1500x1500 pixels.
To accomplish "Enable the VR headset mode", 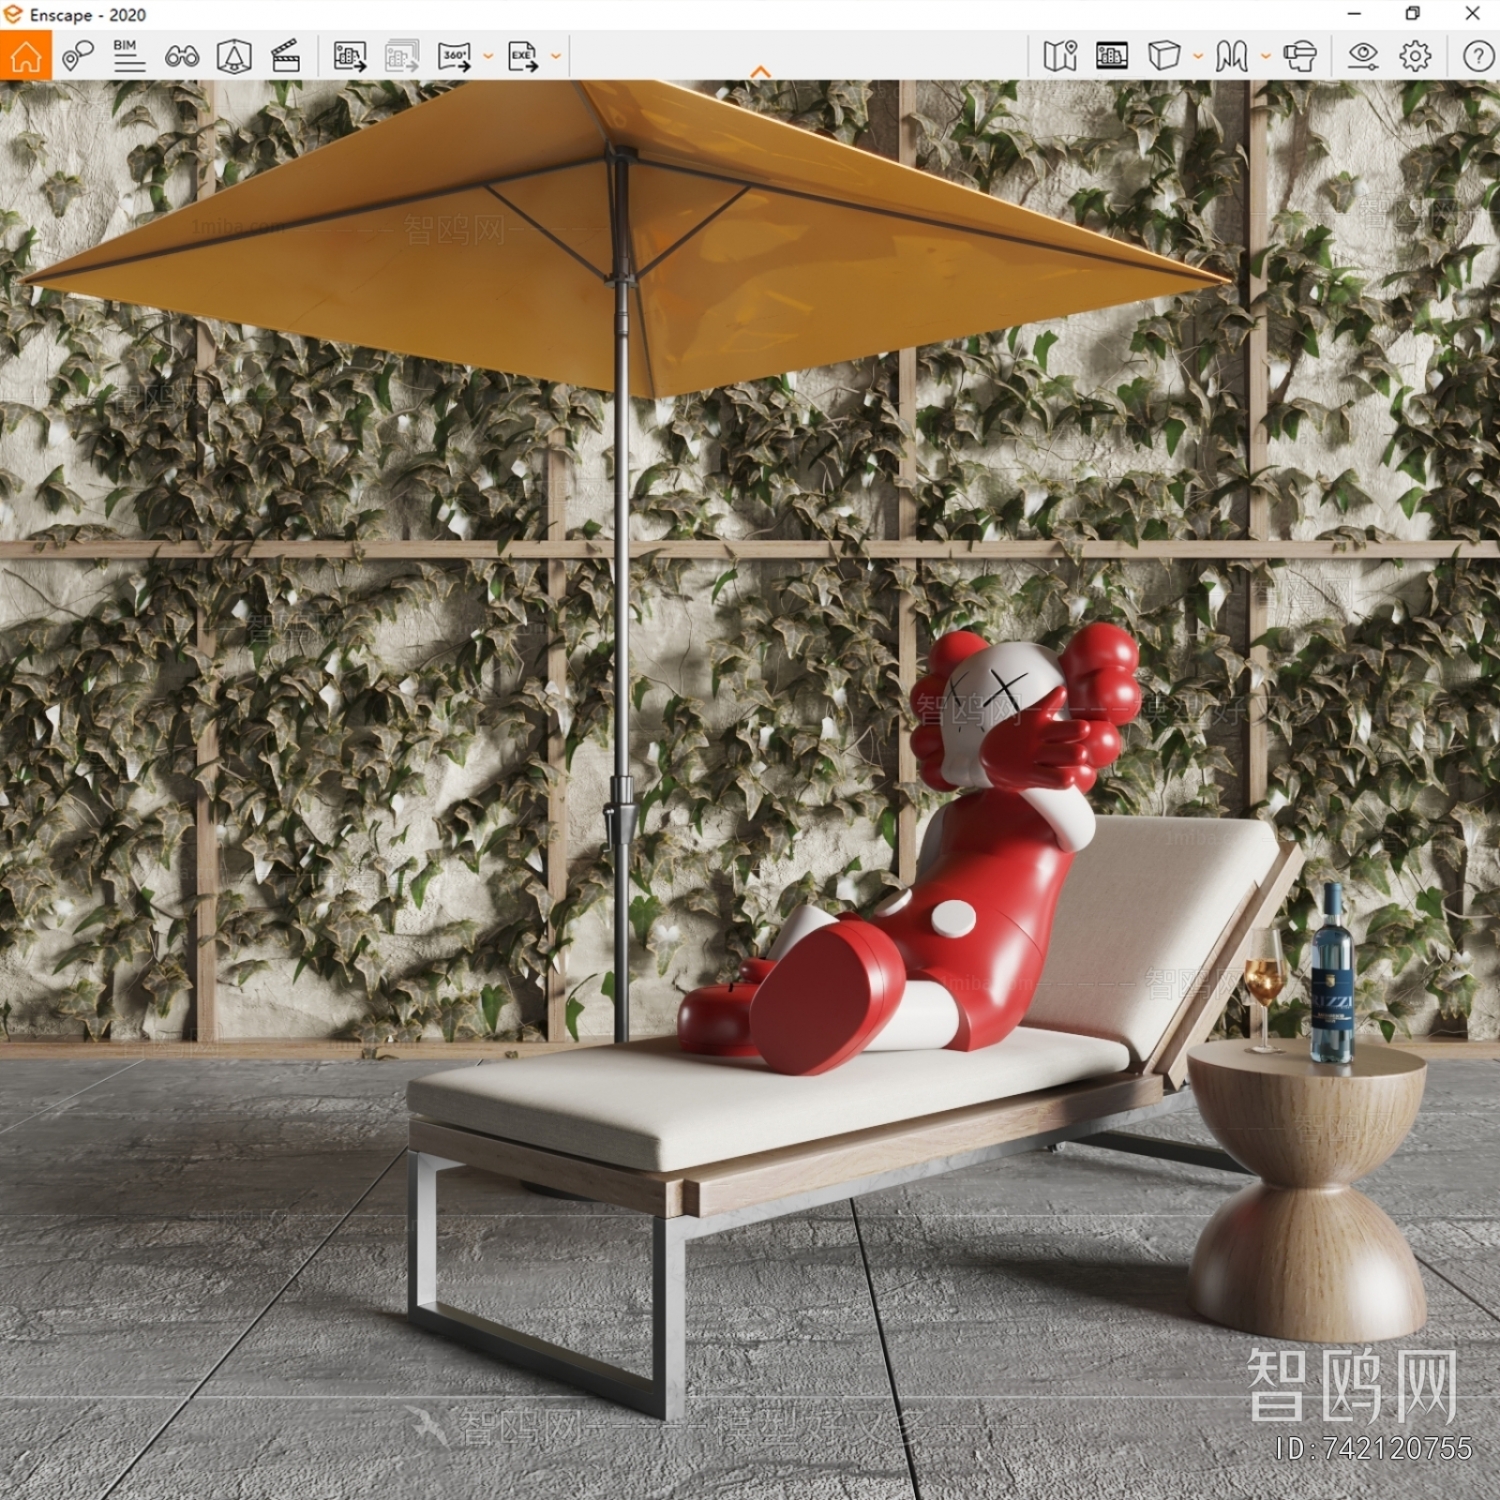I will 1300,56.
